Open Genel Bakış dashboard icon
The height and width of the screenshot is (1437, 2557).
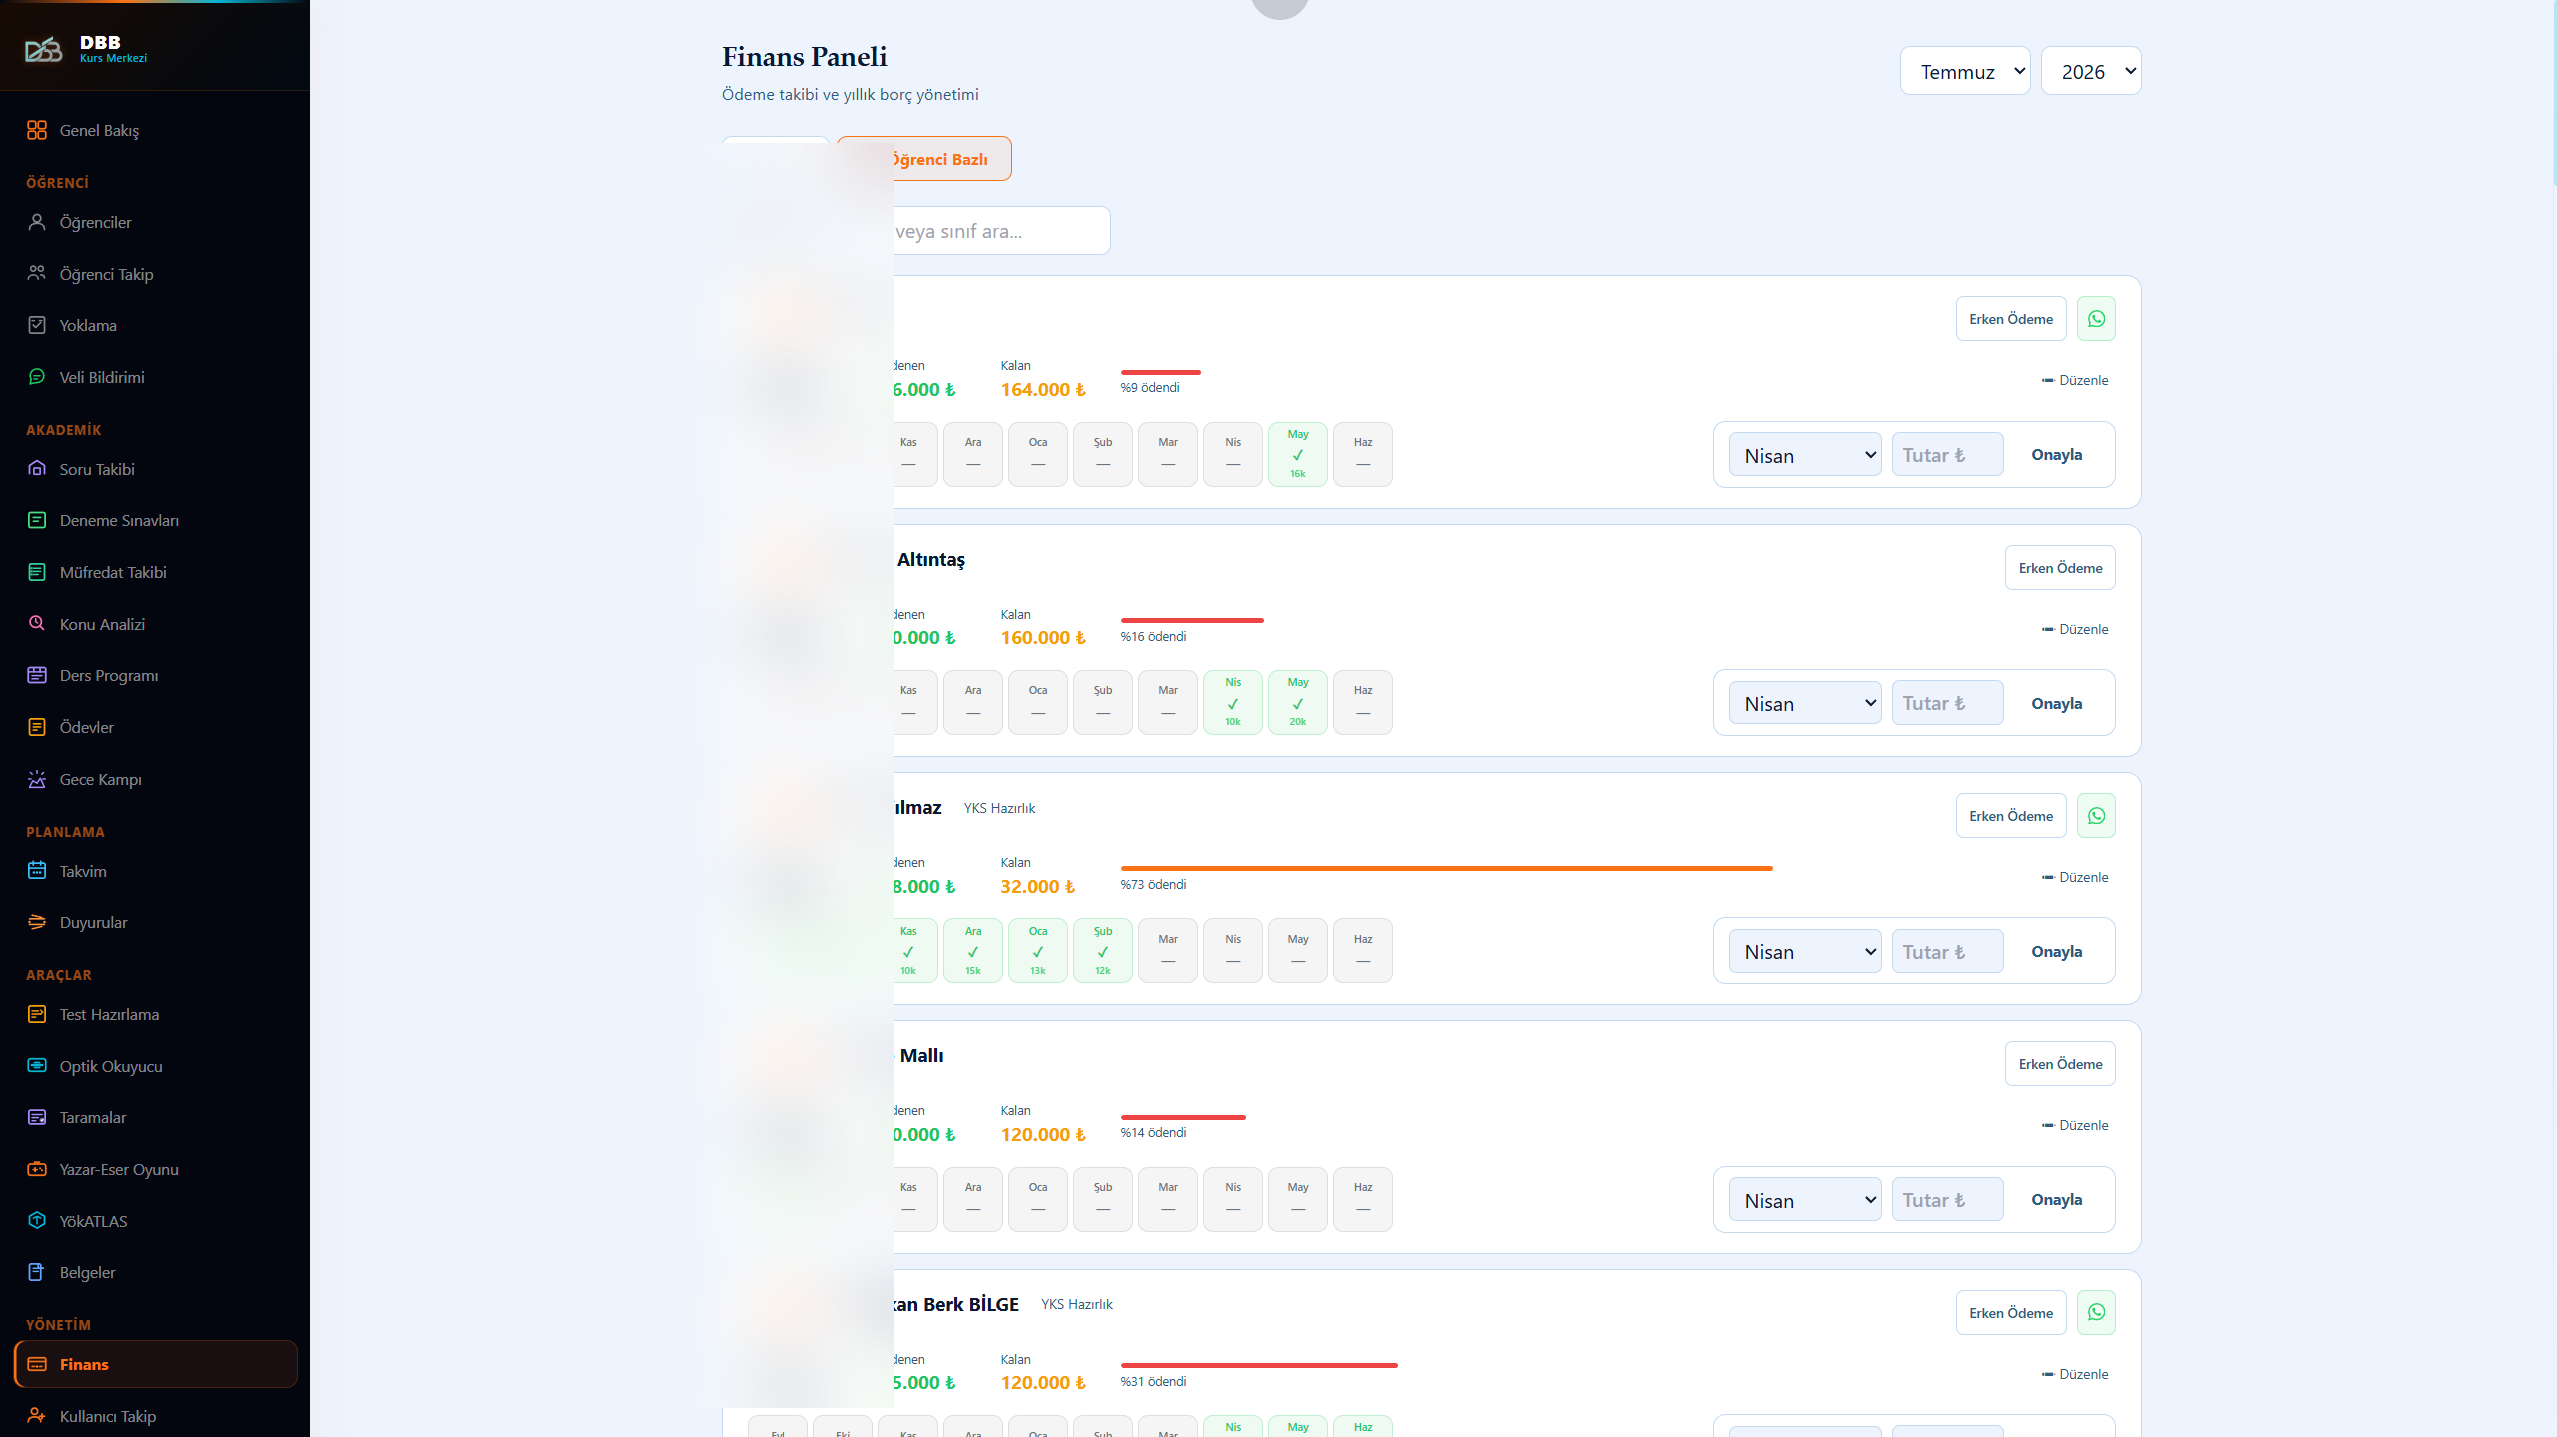[37, 130]
